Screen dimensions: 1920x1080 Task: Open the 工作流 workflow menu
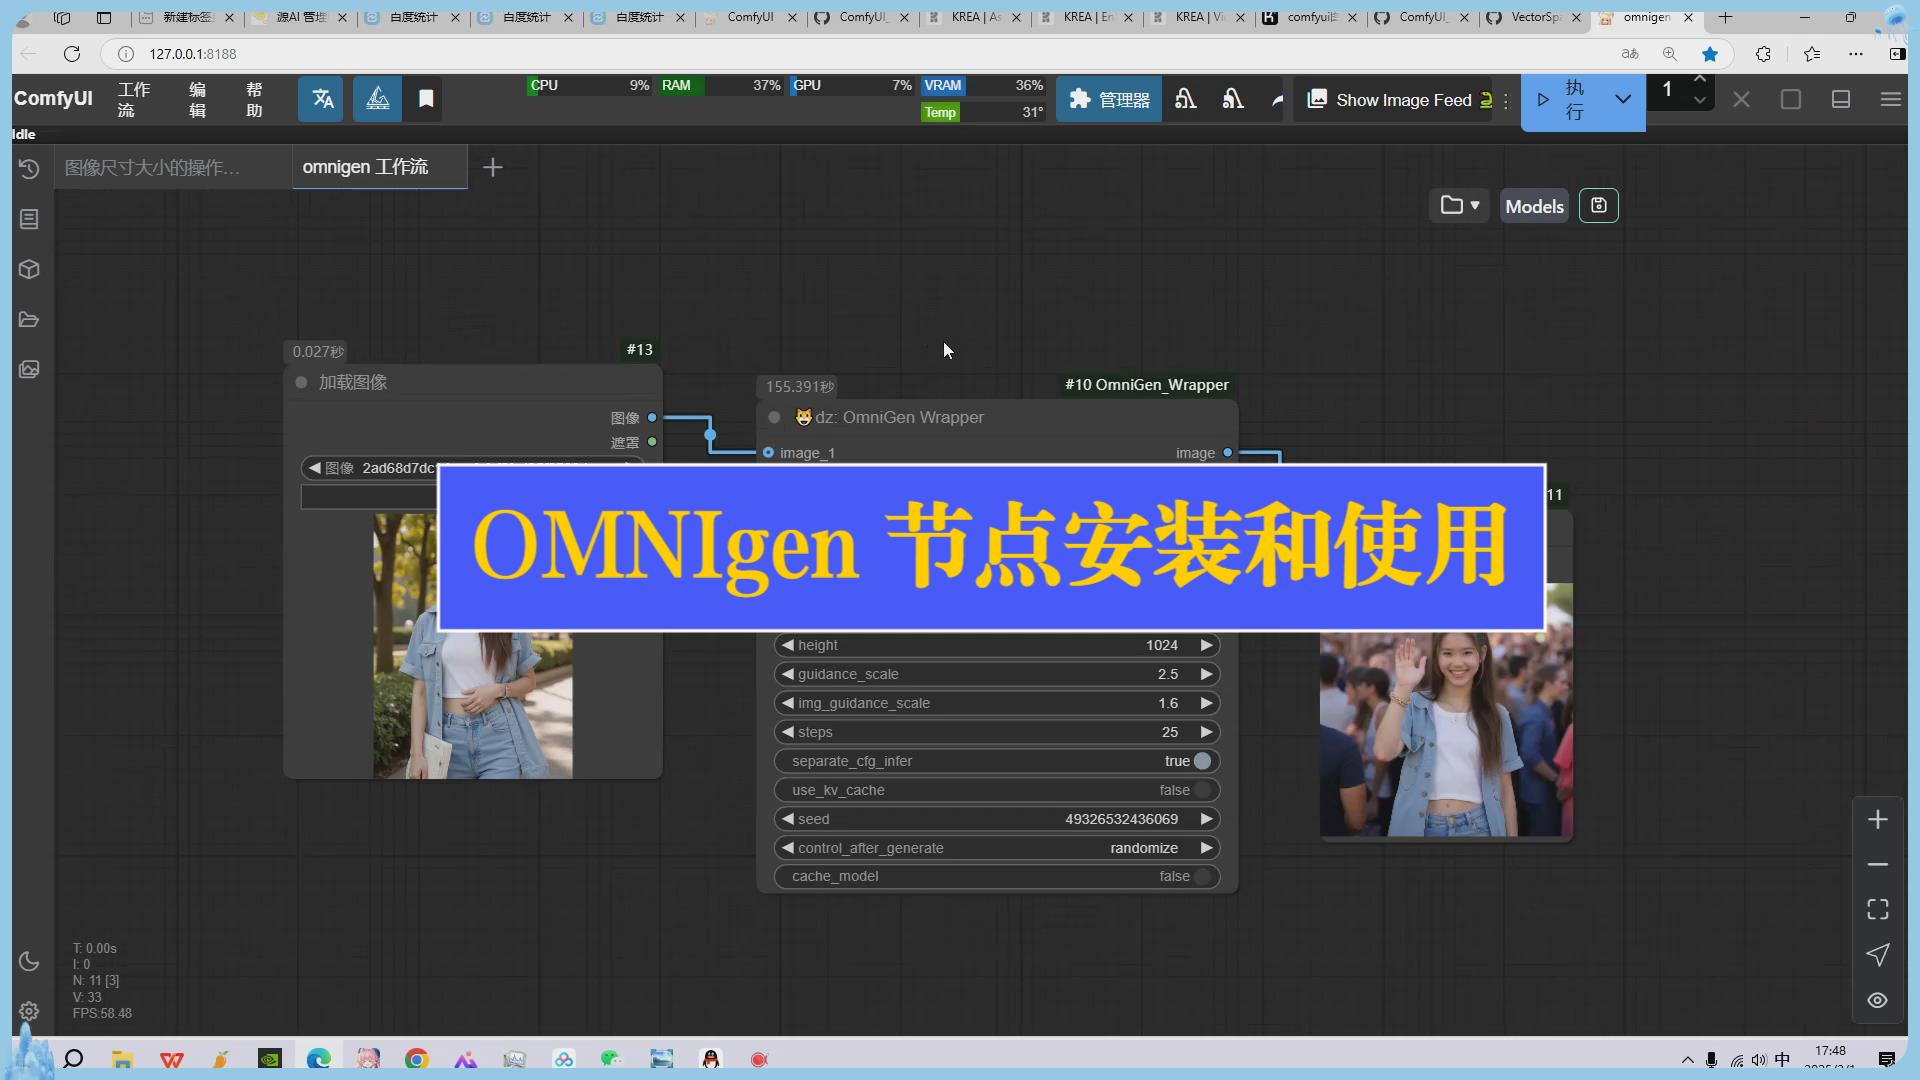(x=133, y=99)
